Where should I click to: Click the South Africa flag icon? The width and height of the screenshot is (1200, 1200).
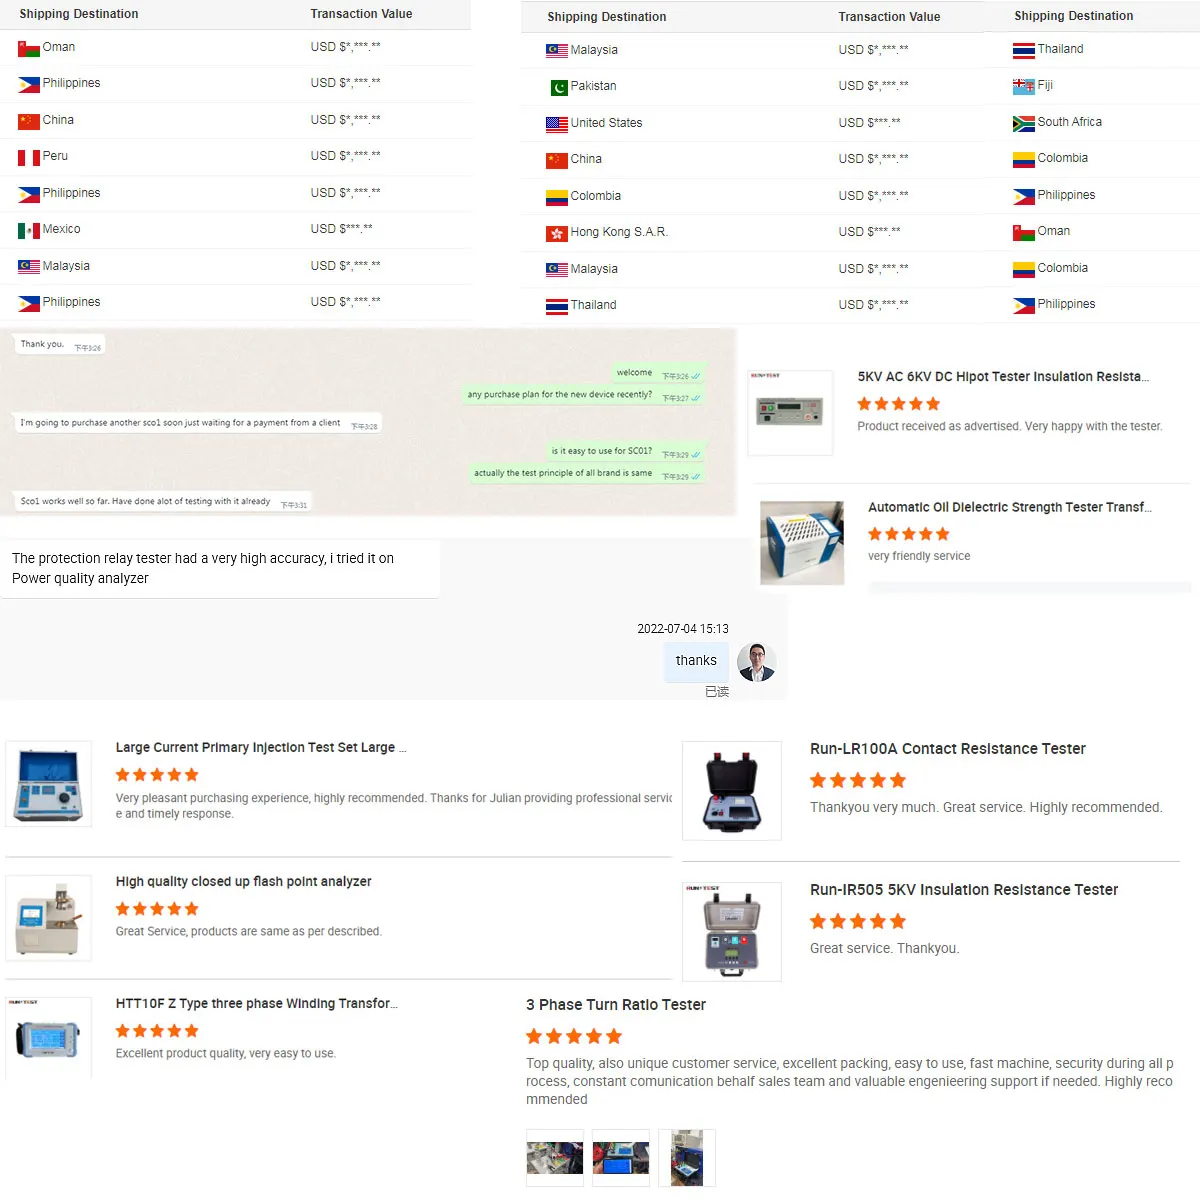(1024, 123)
